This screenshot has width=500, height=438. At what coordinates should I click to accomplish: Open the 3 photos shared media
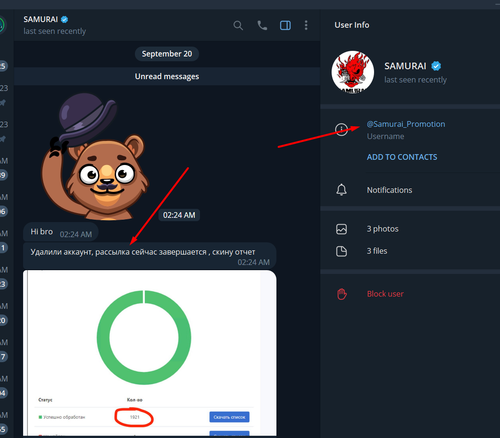(410, 229)
